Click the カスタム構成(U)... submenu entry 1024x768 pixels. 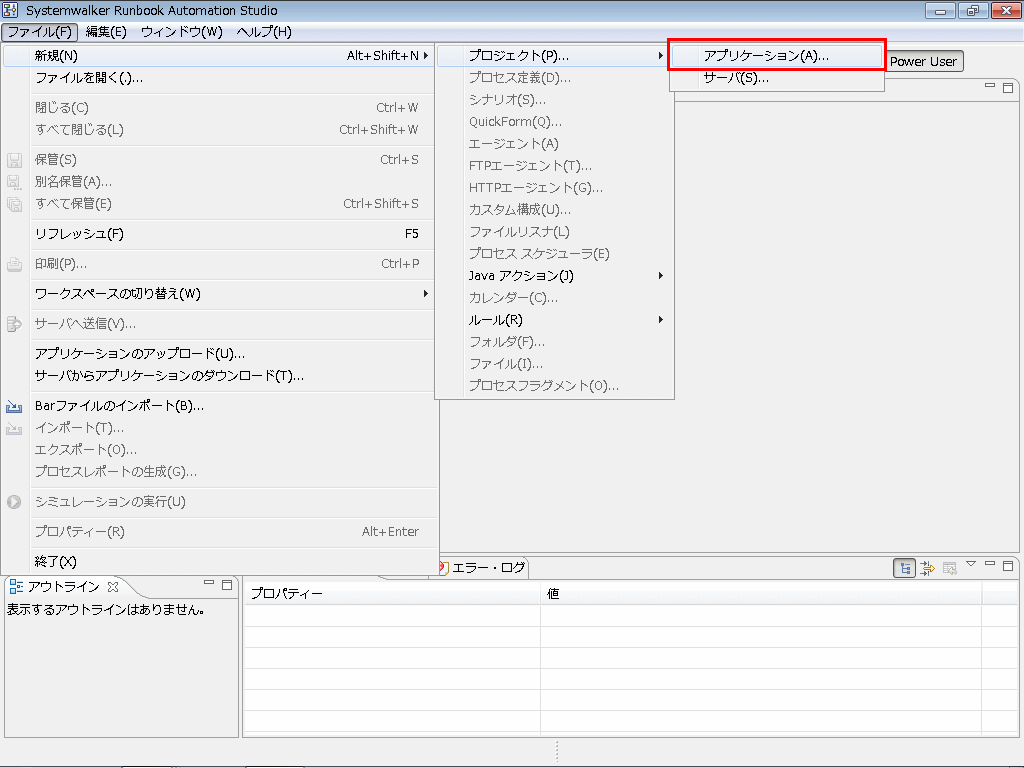(554, 210)
